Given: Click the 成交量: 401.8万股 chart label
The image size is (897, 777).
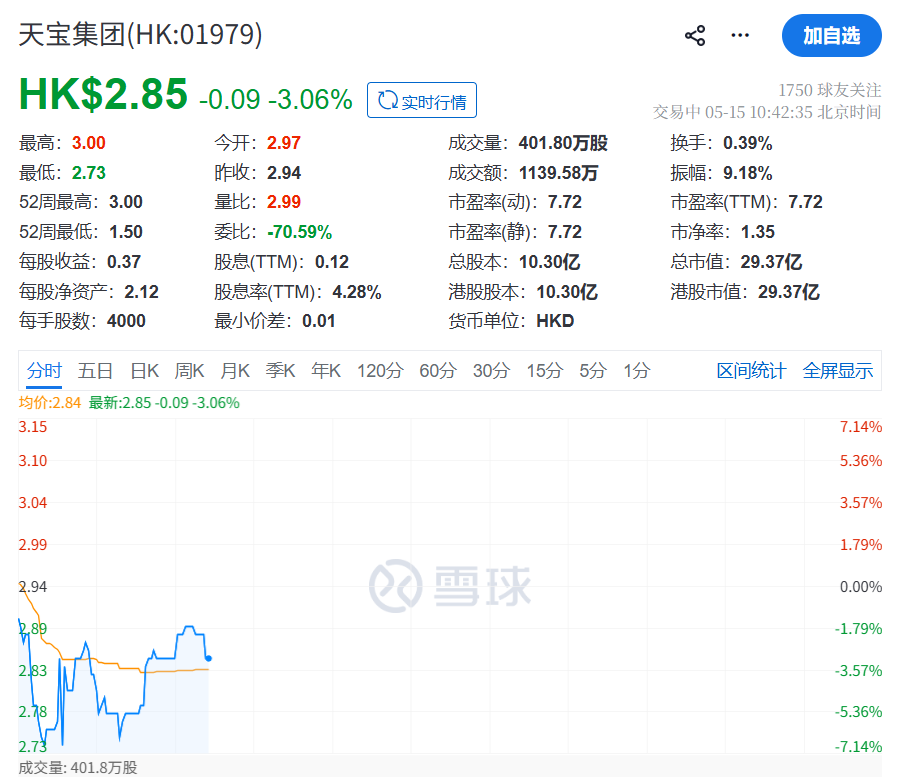Looking at the screenshot, I should (x=78, y=768).
